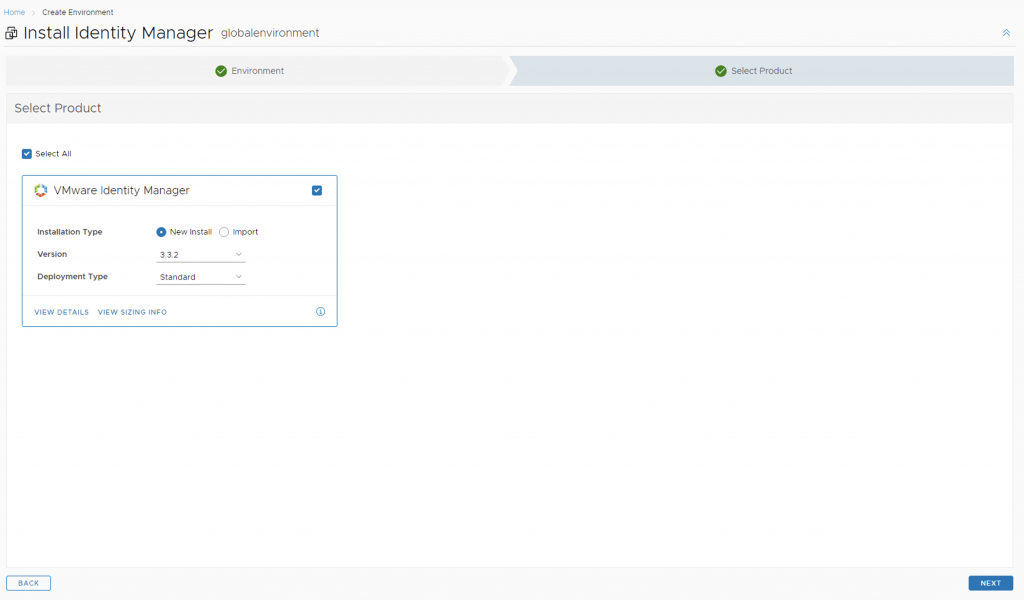The height and width of the screenshot is (600, 1024).
Task: Switch to the Select Product wizard step
Action: pos(761,71)
